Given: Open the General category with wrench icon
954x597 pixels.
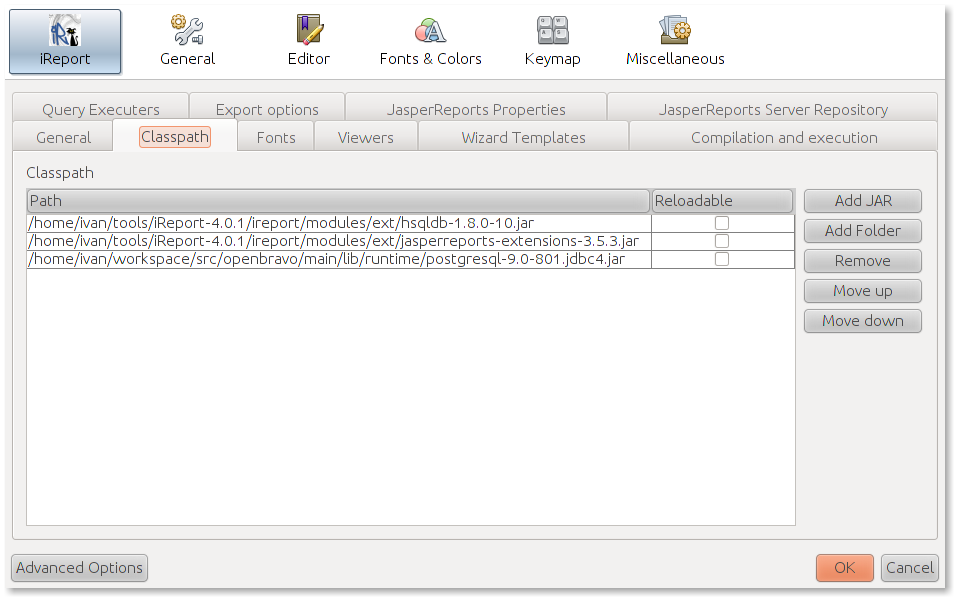Looking at the screenshot, I should click(x=187, y=42).
